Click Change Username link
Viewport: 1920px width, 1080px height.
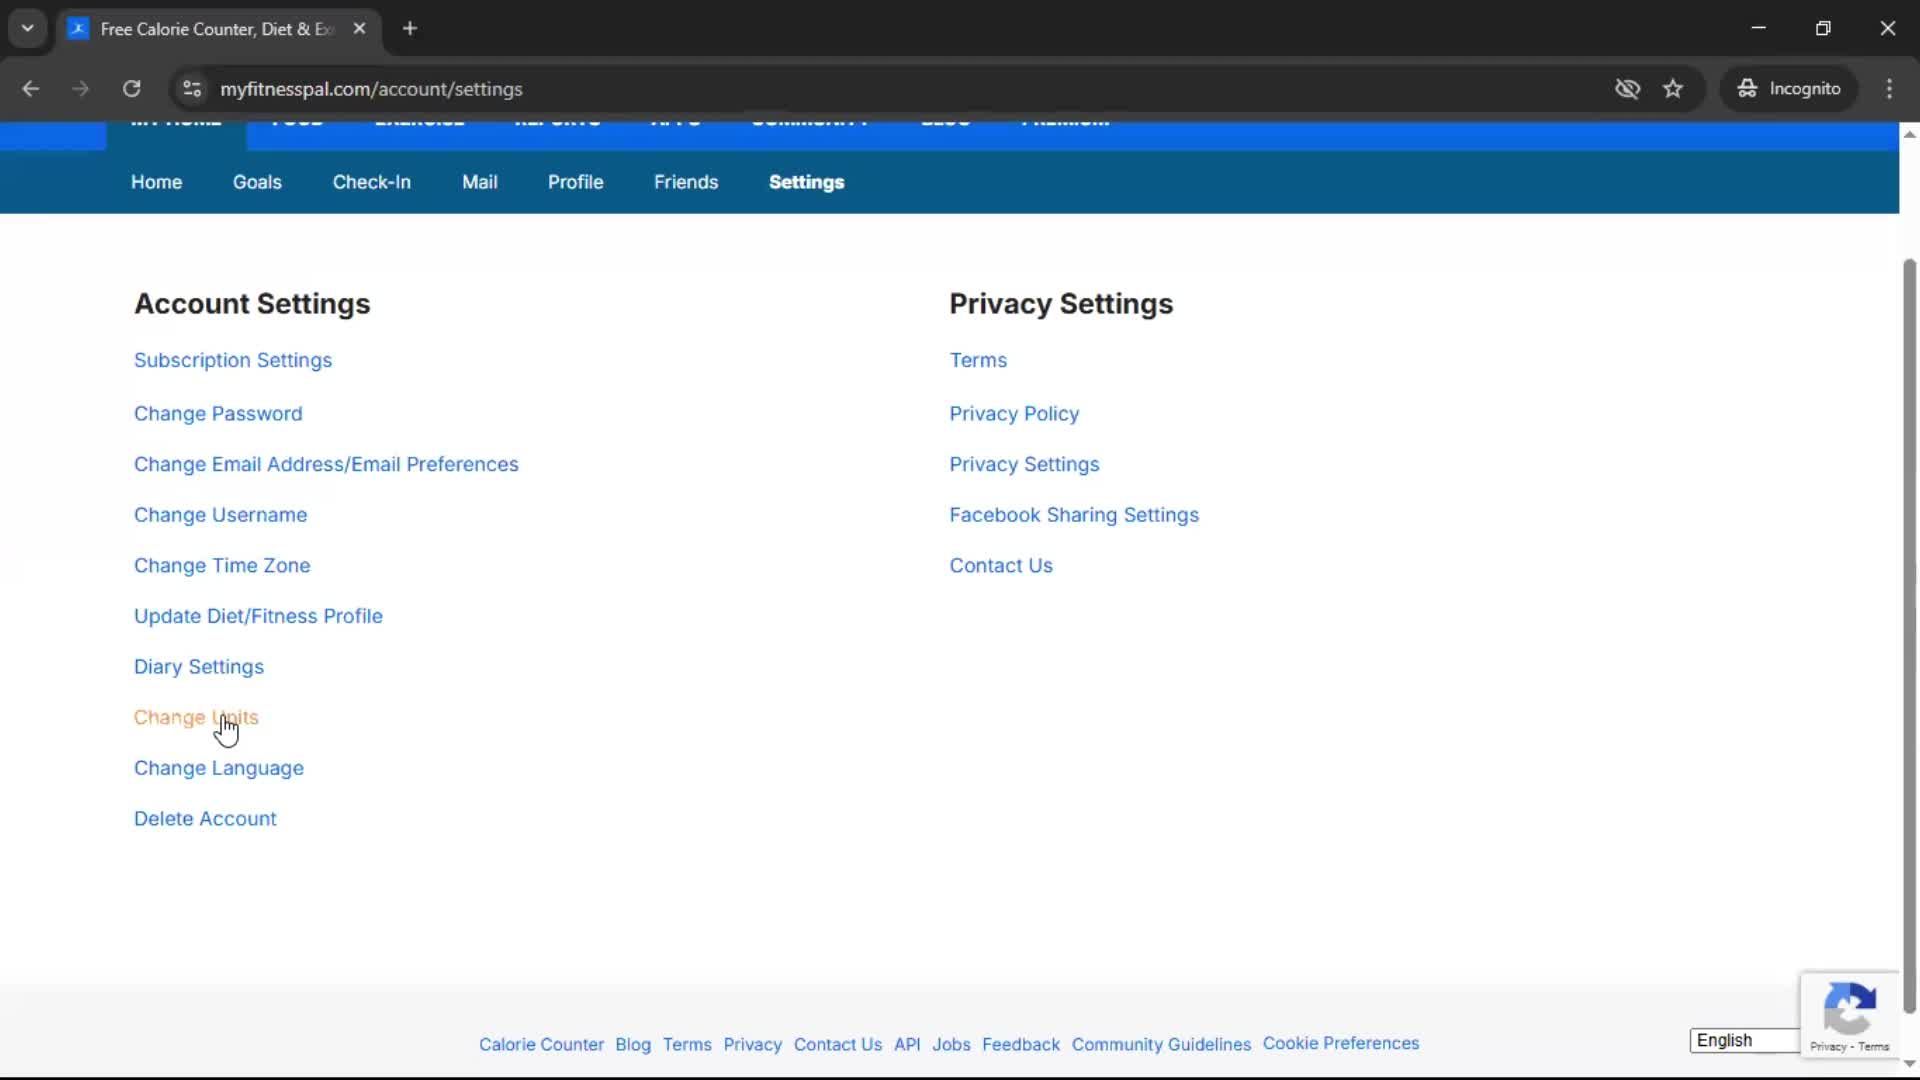[220, 515]
